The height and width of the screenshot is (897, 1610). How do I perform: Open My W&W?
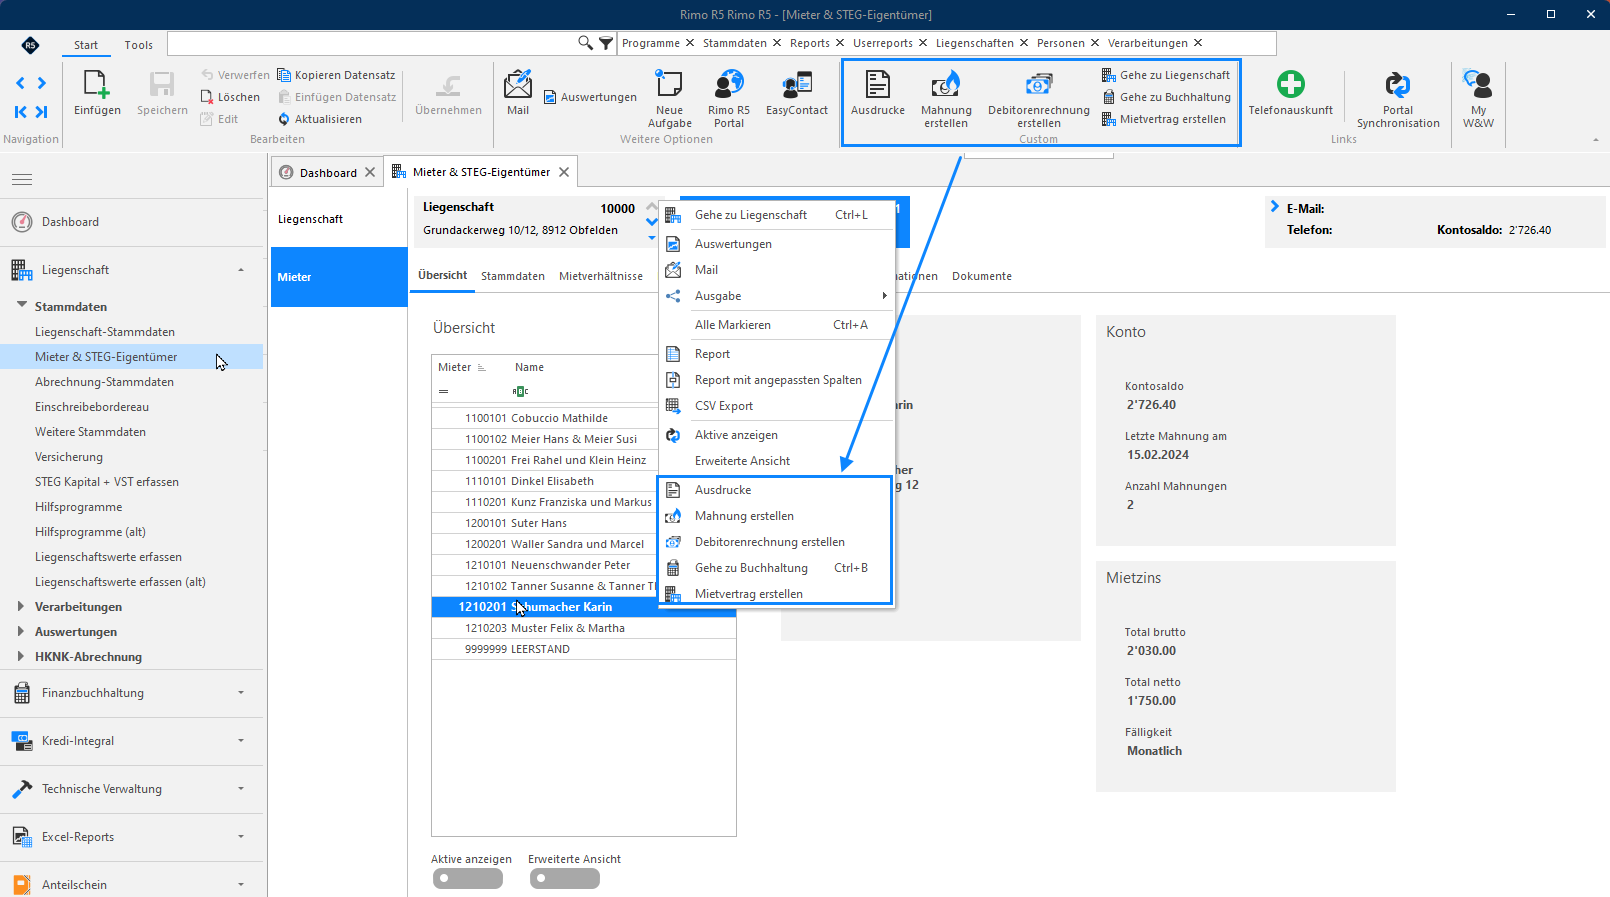1478,99
